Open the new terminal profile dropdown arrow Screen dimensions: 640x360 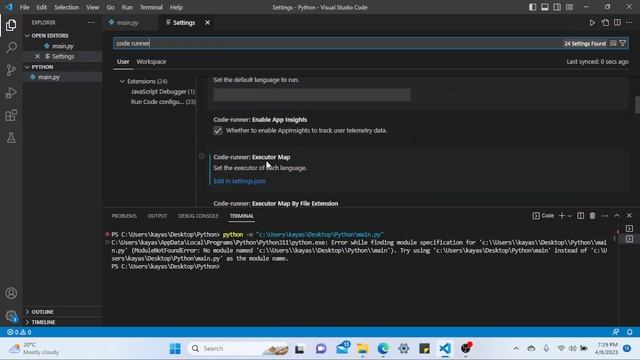(x=570, y=216)
